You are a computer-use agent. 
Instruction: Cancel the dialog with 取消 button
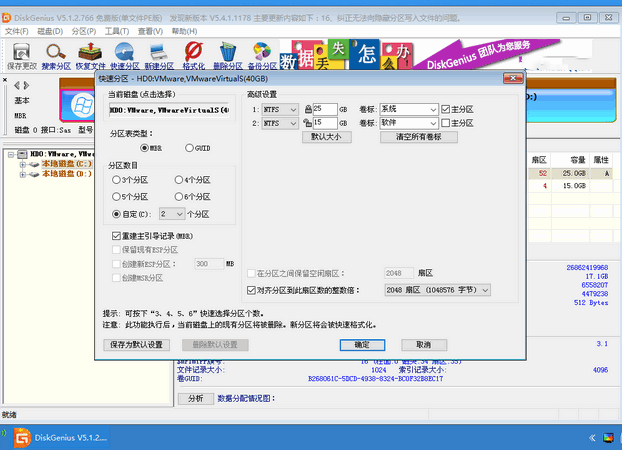pyautogui.click(x=424, y=345)
